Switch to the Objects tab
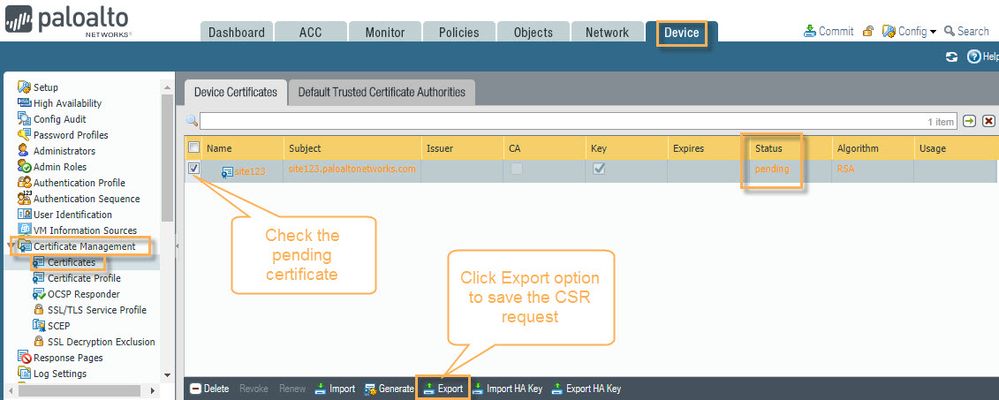999x400 pixels. tap(533, 32)
